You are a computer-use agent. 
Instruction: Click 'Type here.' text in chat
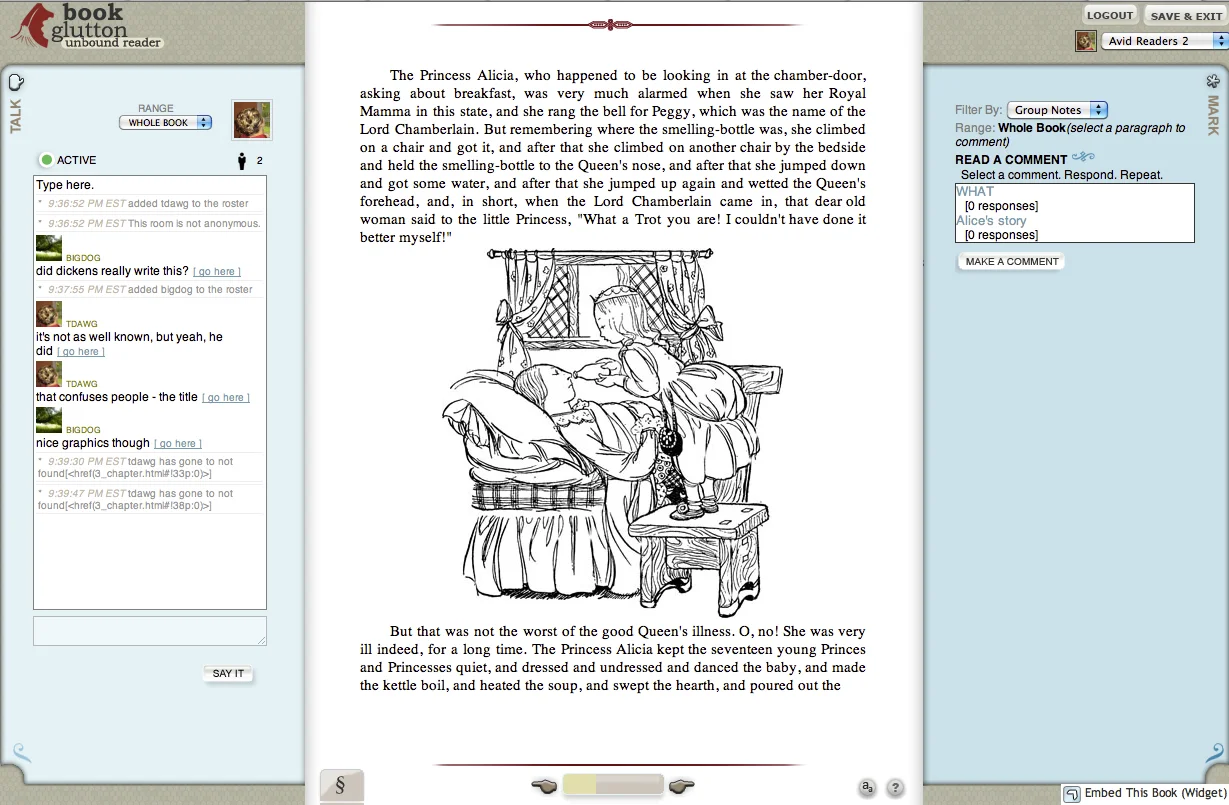click(65, 185)
